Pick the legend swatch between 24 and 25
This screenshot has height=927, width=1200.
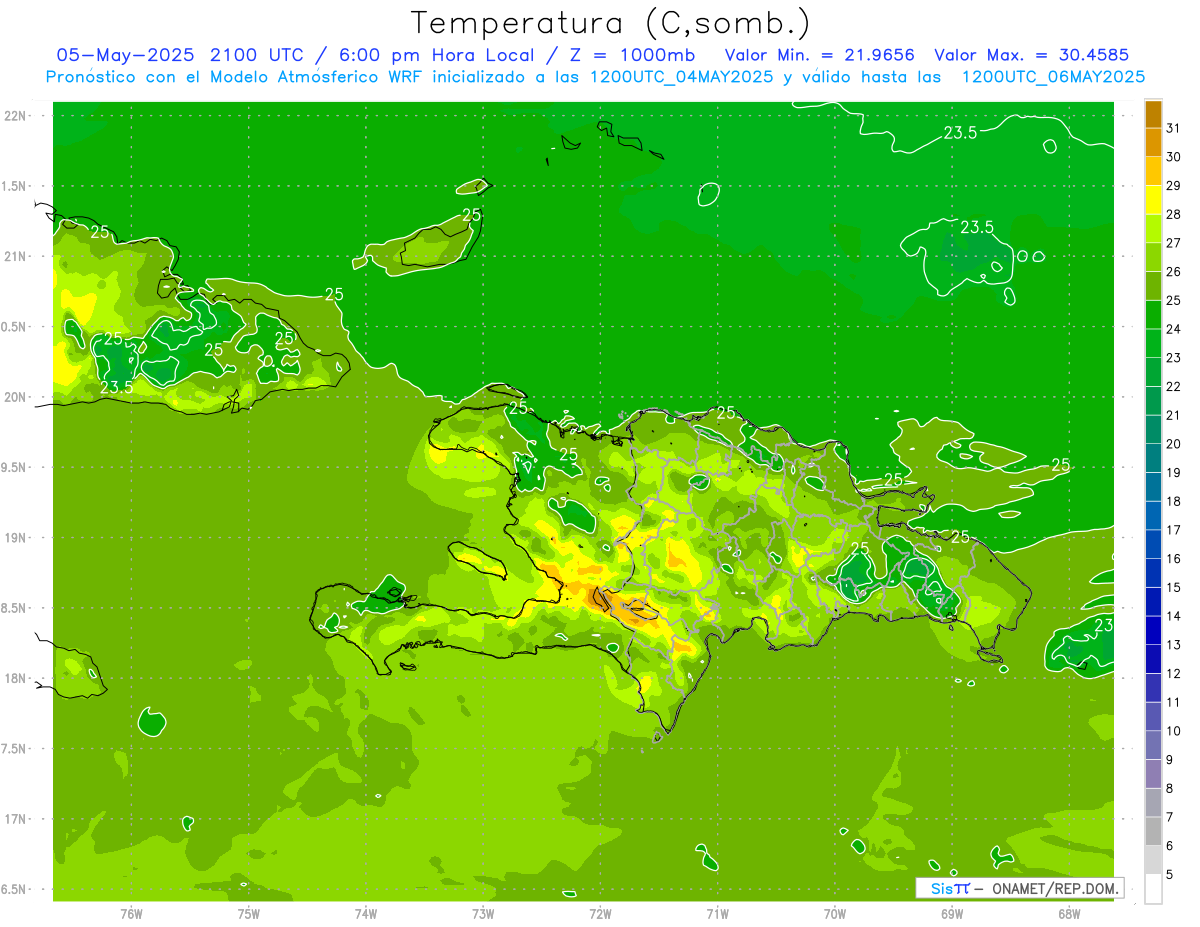click(1153, 315)
